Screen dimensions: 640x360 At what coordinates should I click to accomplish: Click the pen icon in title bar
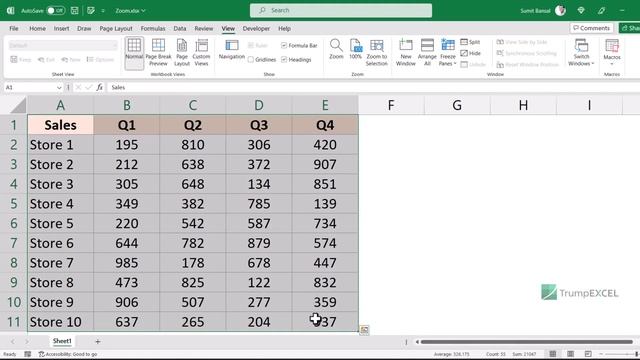pos(602,11)
